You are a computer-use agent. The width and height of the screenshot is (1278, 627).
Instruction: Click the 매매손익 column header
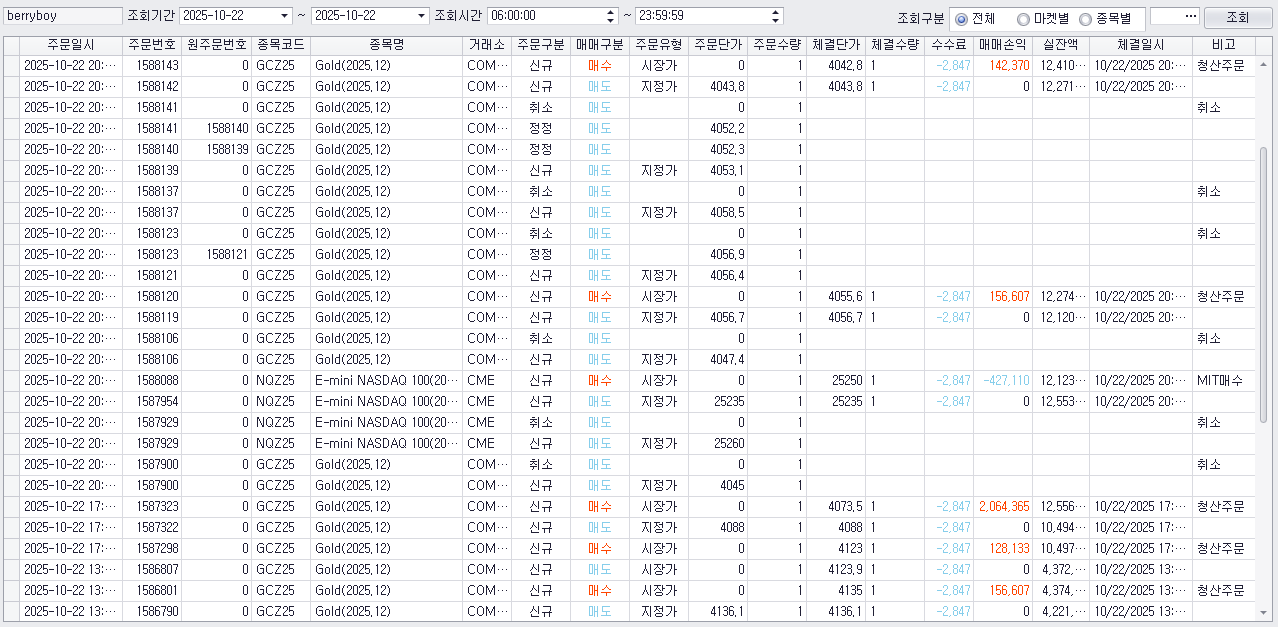pos(1003,45)
